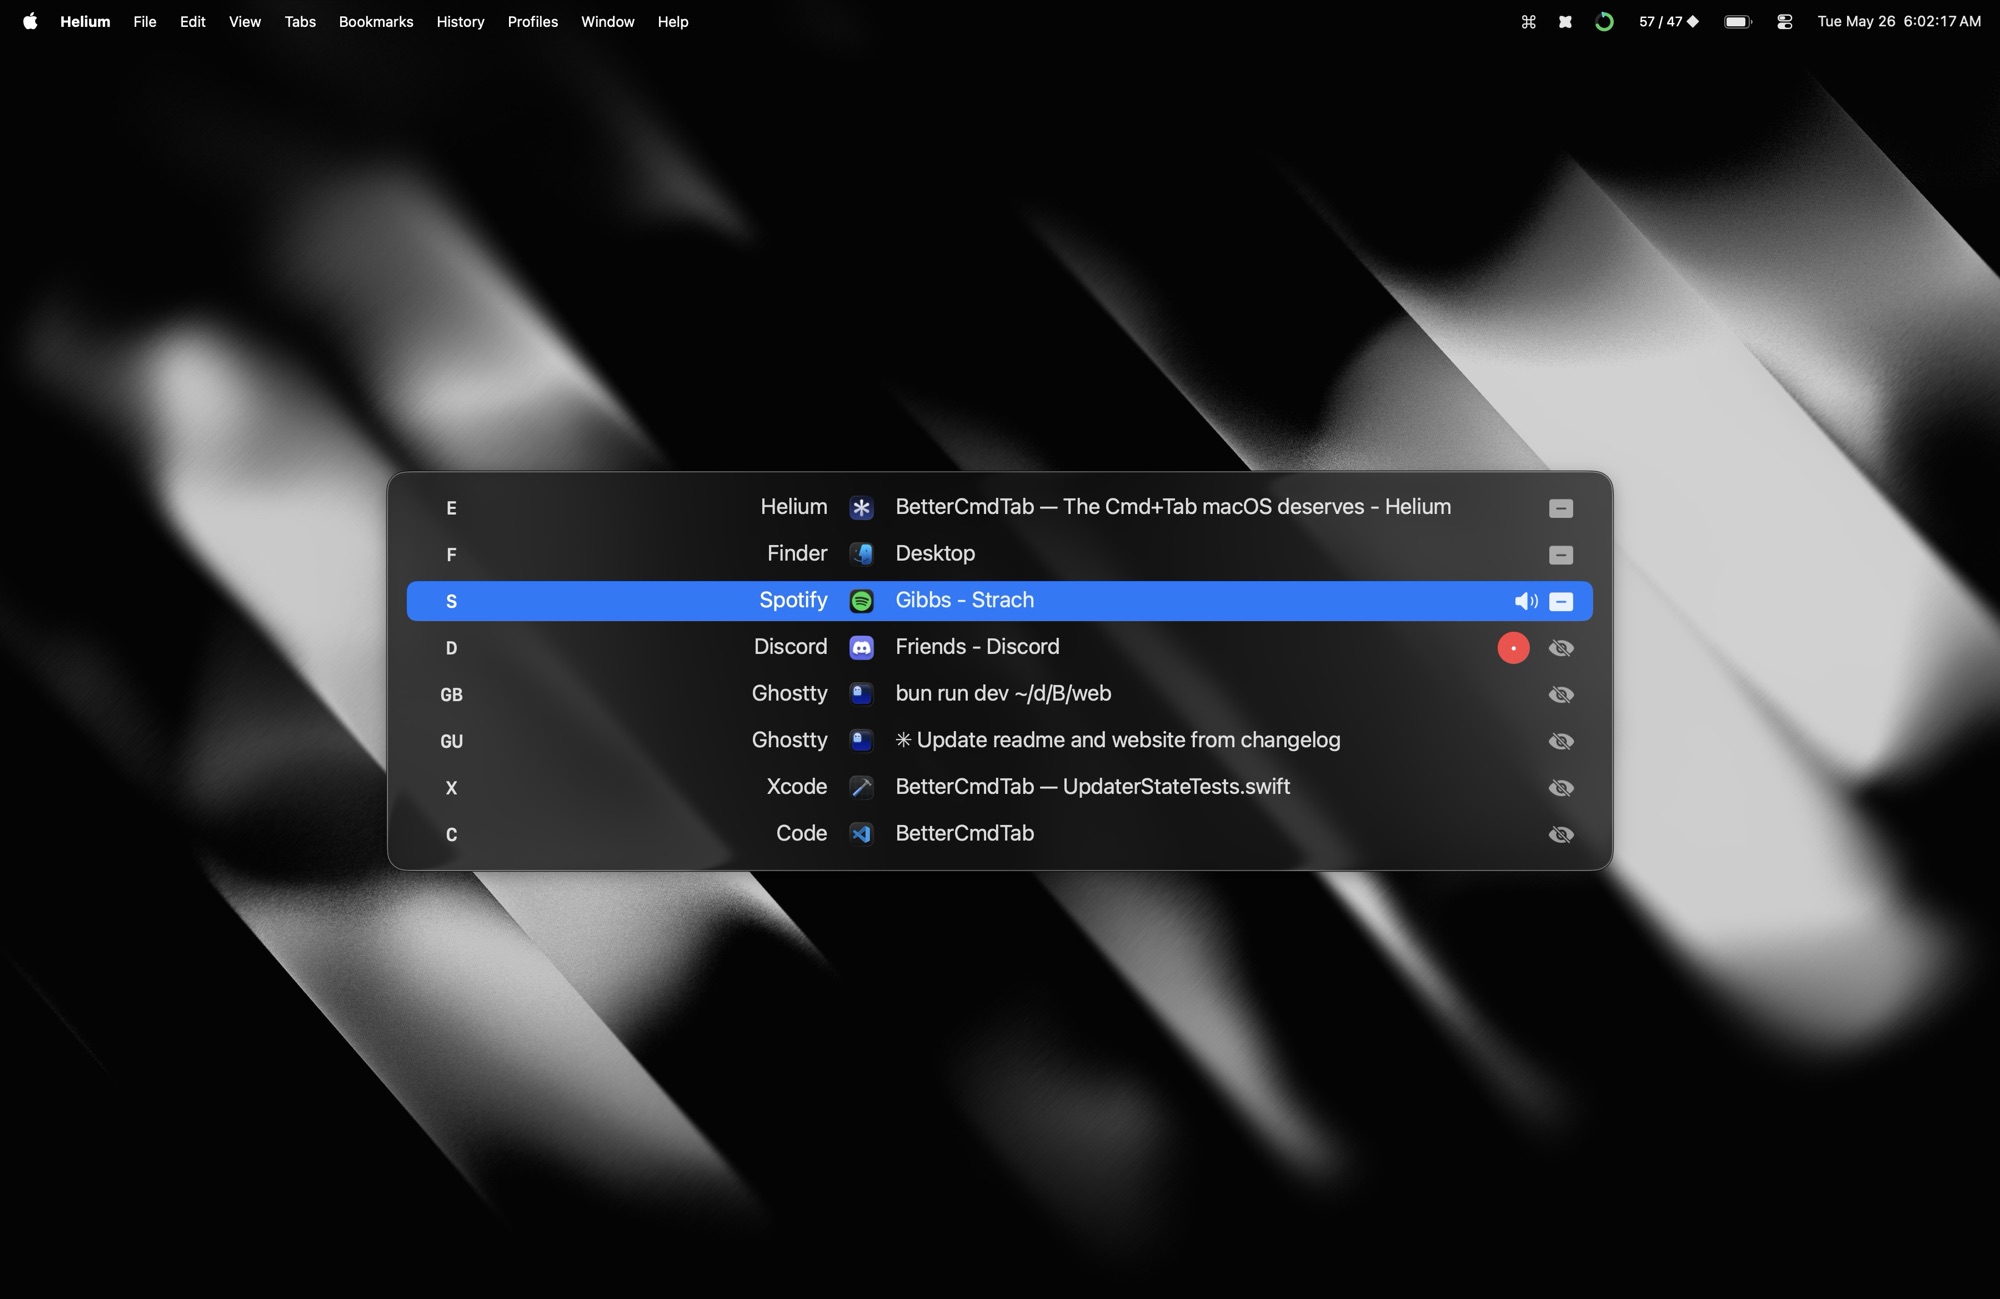Screen dimensions: 2000x1299
Task: Click the VS Code icon in switcher
Action: coord(861,834)
